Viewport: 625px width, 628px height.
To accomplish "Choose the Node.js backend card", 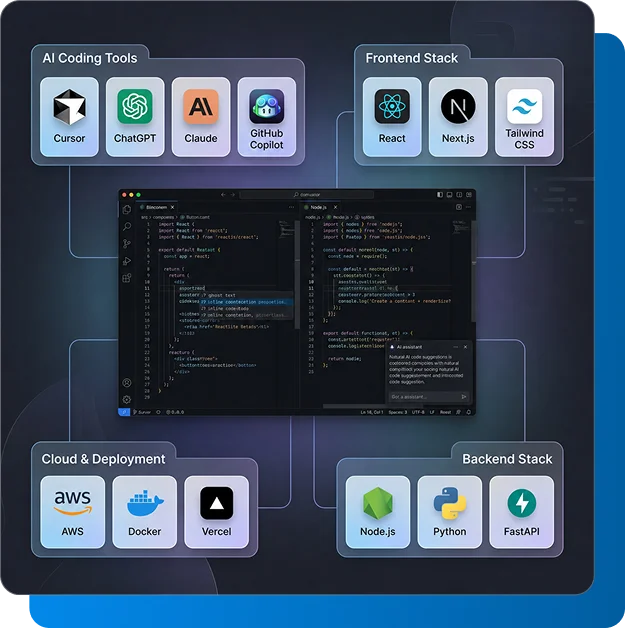I will point(378,512).
